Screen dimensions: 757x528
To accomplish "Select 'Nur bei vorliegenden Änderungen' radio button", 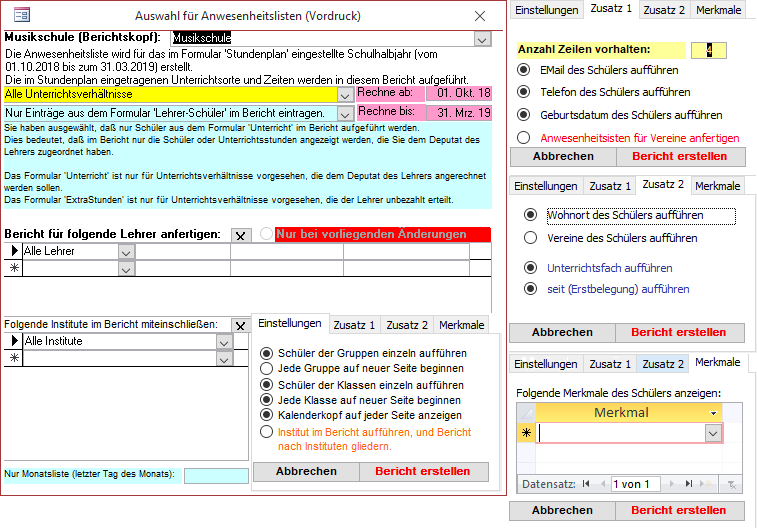I will pos(266,234).
